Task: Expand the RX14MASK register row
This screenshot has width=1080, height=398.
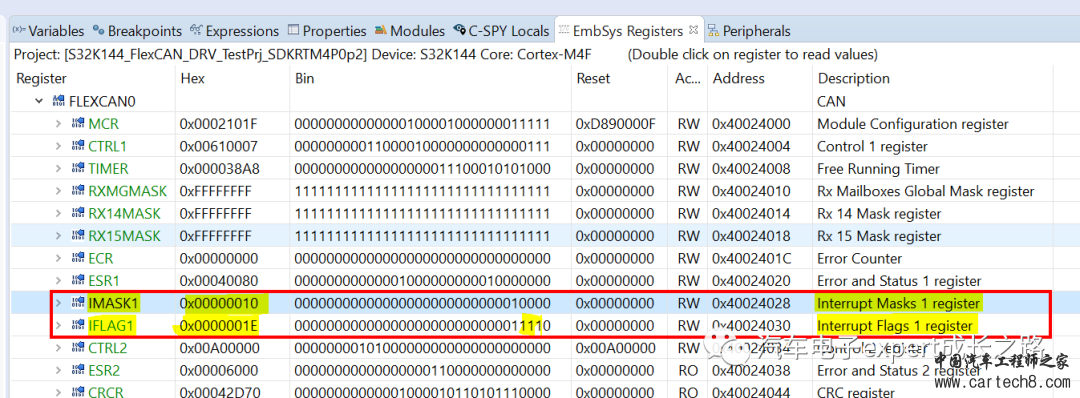Action: [x=59, y=213]
